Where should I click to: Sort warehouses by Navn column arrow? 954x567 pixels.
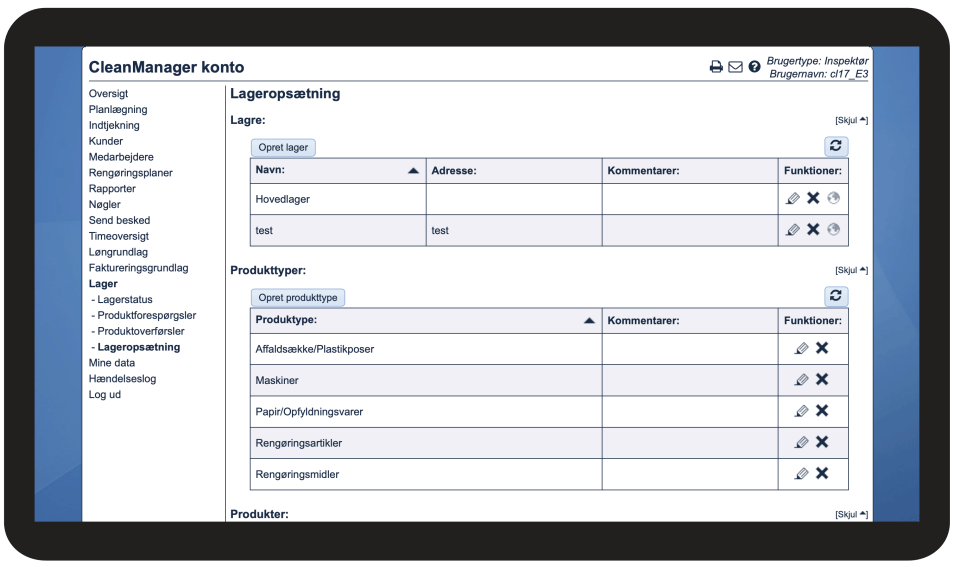[x=413, y=171]
